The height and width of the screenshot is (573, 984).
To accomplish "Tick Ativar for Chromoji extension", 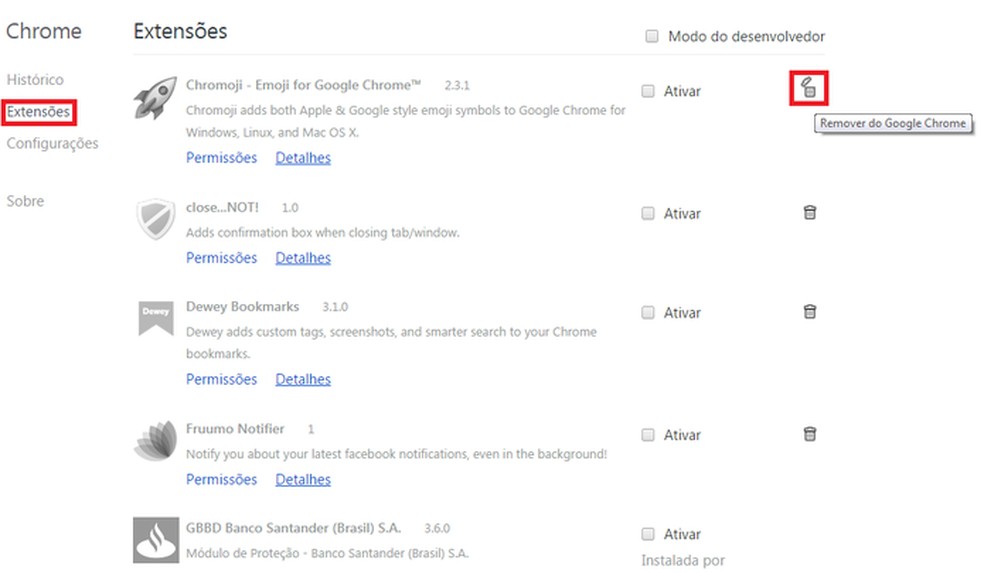I will (648, 92).
